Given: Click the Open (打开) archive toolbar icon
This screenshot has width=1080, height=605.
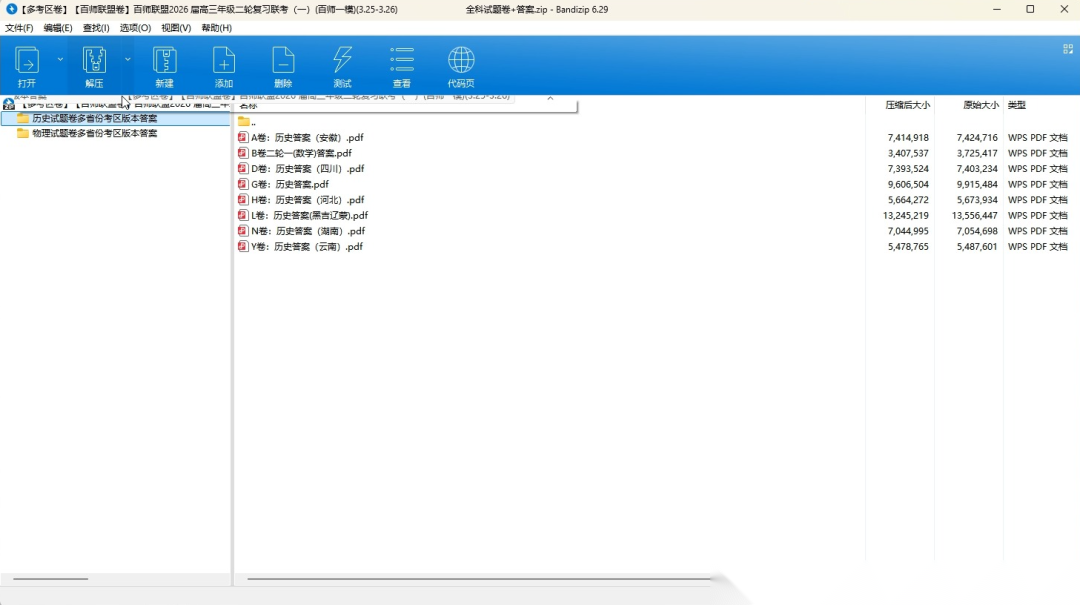Looking at the screenshot, I should coord(27,60).
